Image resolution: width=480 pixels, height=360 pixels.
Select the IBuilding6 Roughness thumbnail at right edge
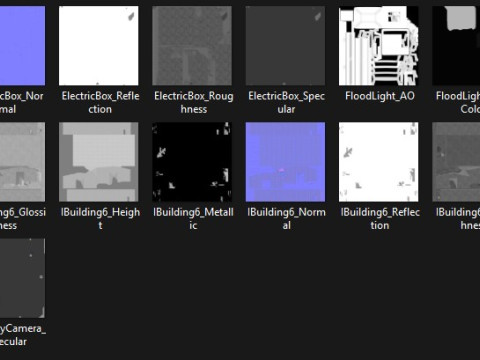coord(456,162)
